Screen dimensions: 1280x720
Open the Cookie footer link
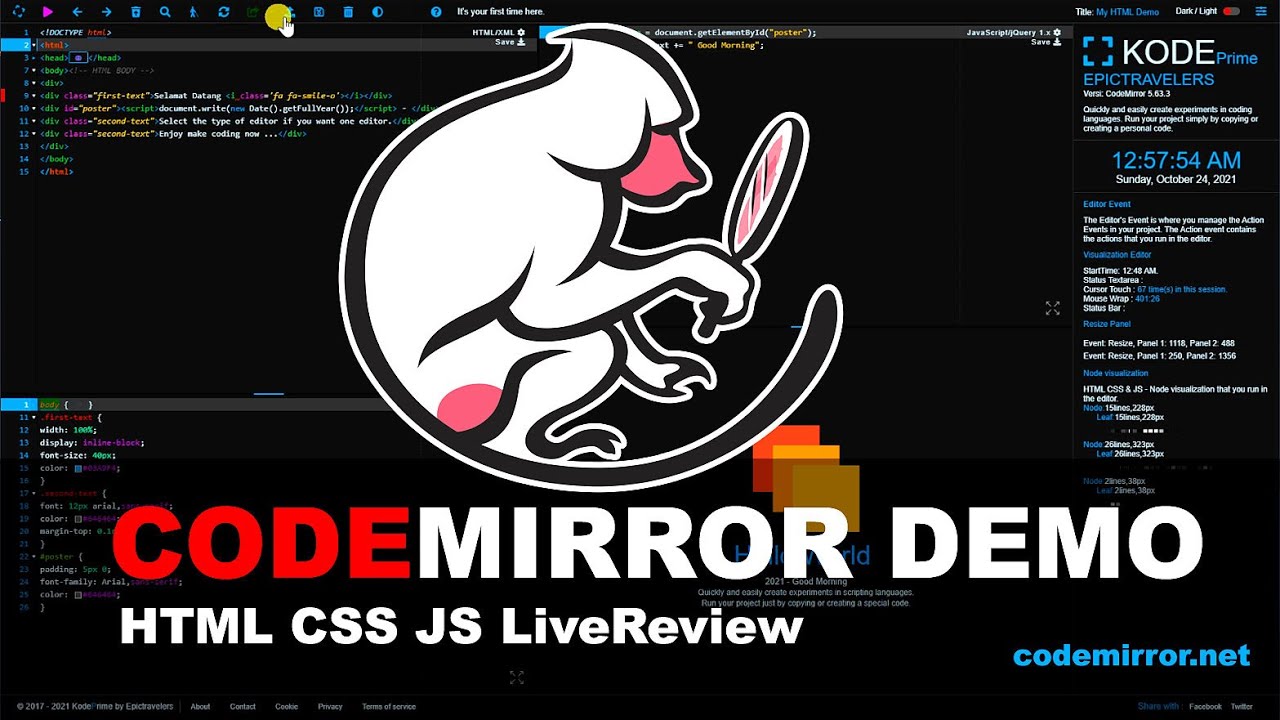coord(287,706)
